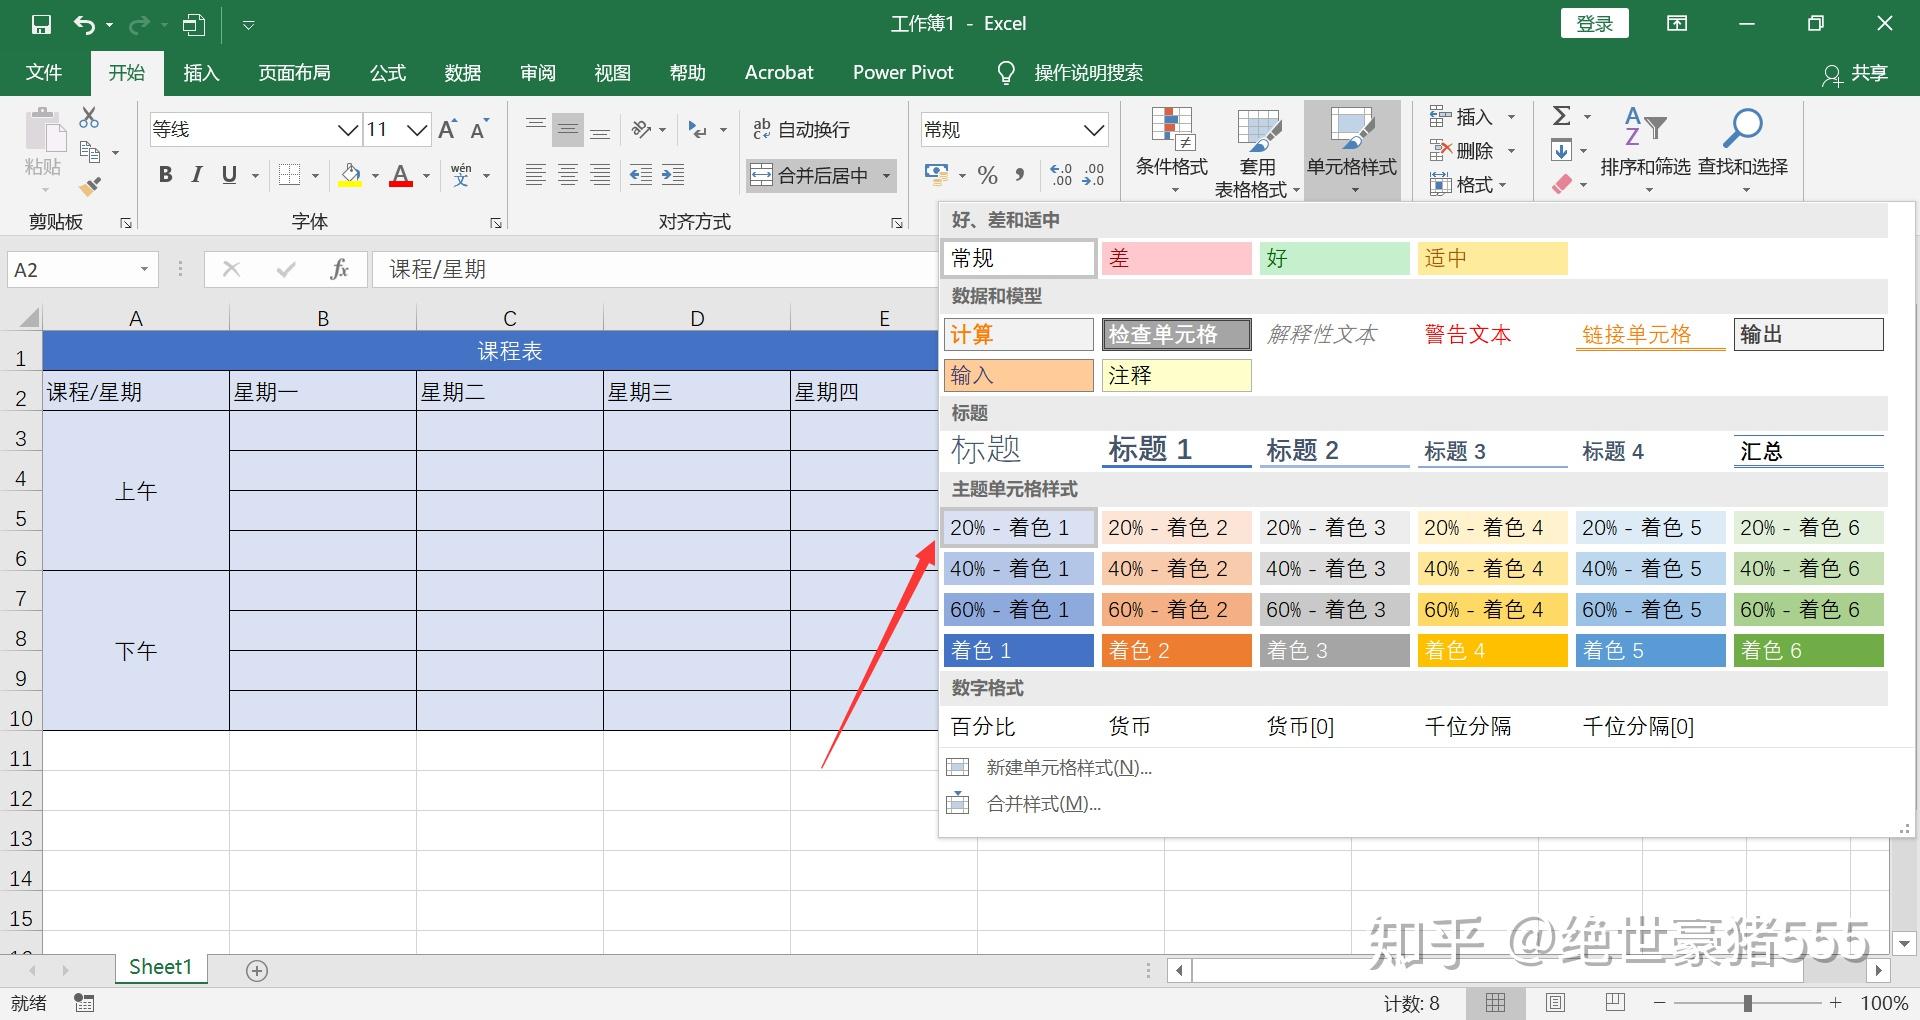Open the Format as Table (套用表格格式) dropdown

[1257, 150]
